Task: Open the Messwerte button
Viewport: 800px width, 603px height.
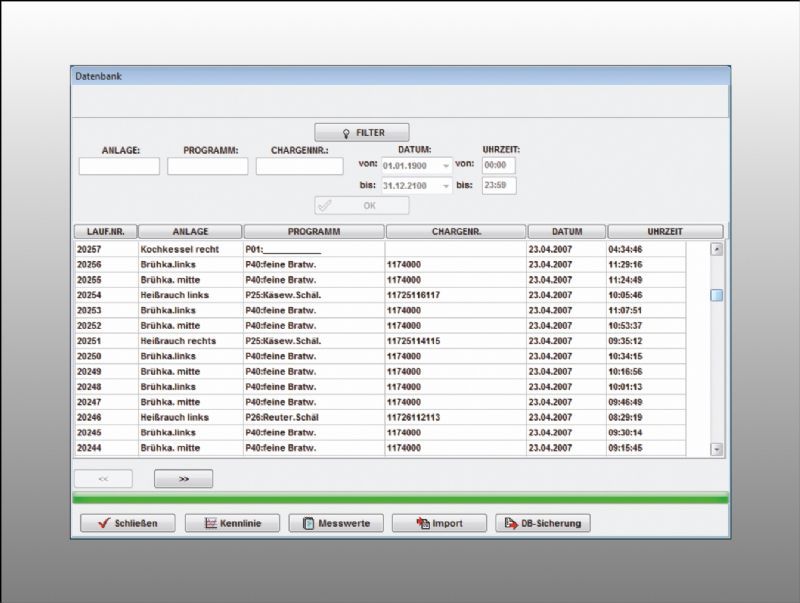Action: [336, 523]
